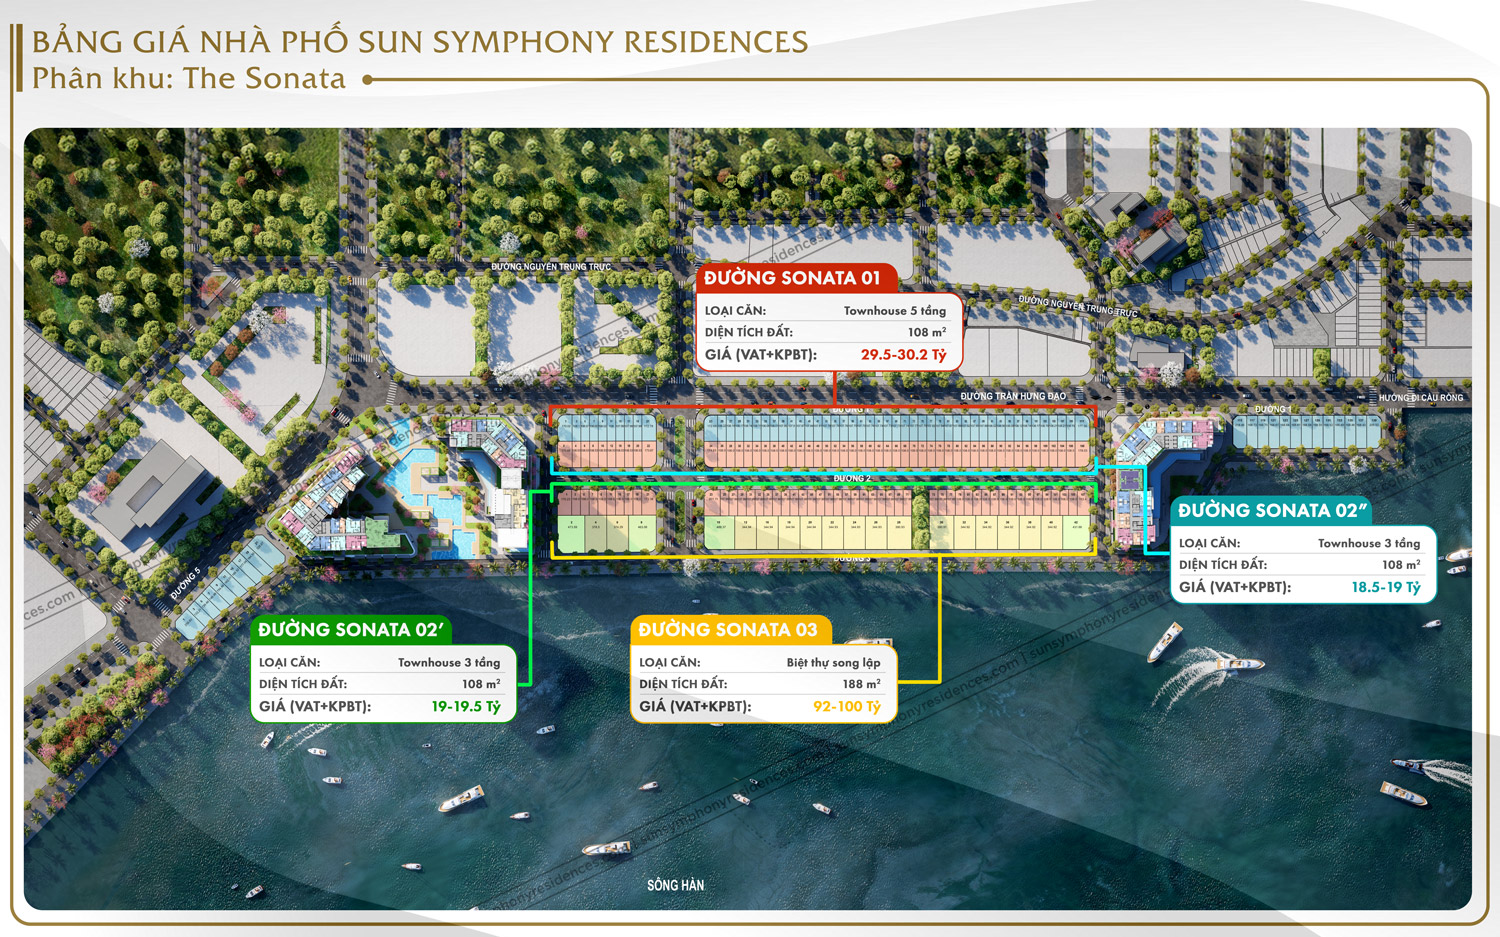1500x937 pixels.
Task: Click the HƯỚNG ĐI CẦU RỒNG label
Action: click(1420, 398)
